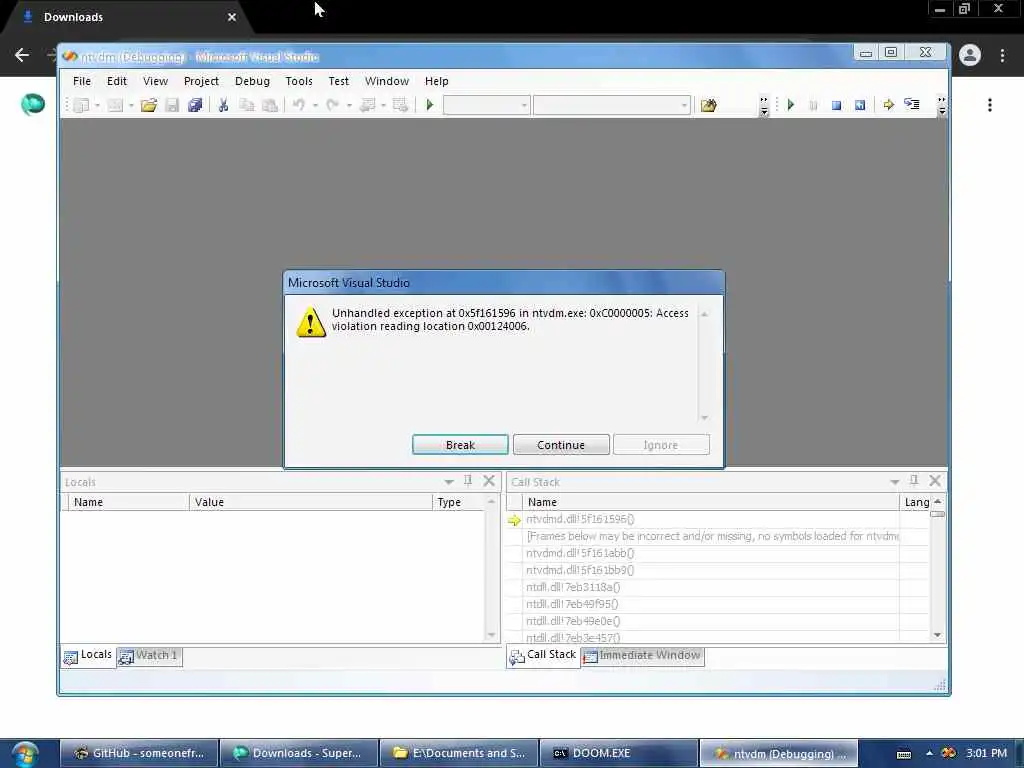Viewport: 1024px width, 768px height.
Task: Select call stack frame ntvdmd.dll!5f161596()
Action: pos(712,519)
